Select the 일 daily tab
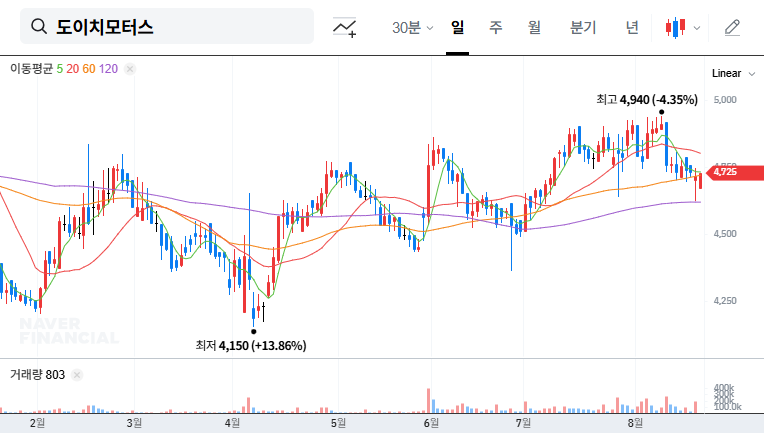This screenshot has width=764, height=433. click(457, 28)
